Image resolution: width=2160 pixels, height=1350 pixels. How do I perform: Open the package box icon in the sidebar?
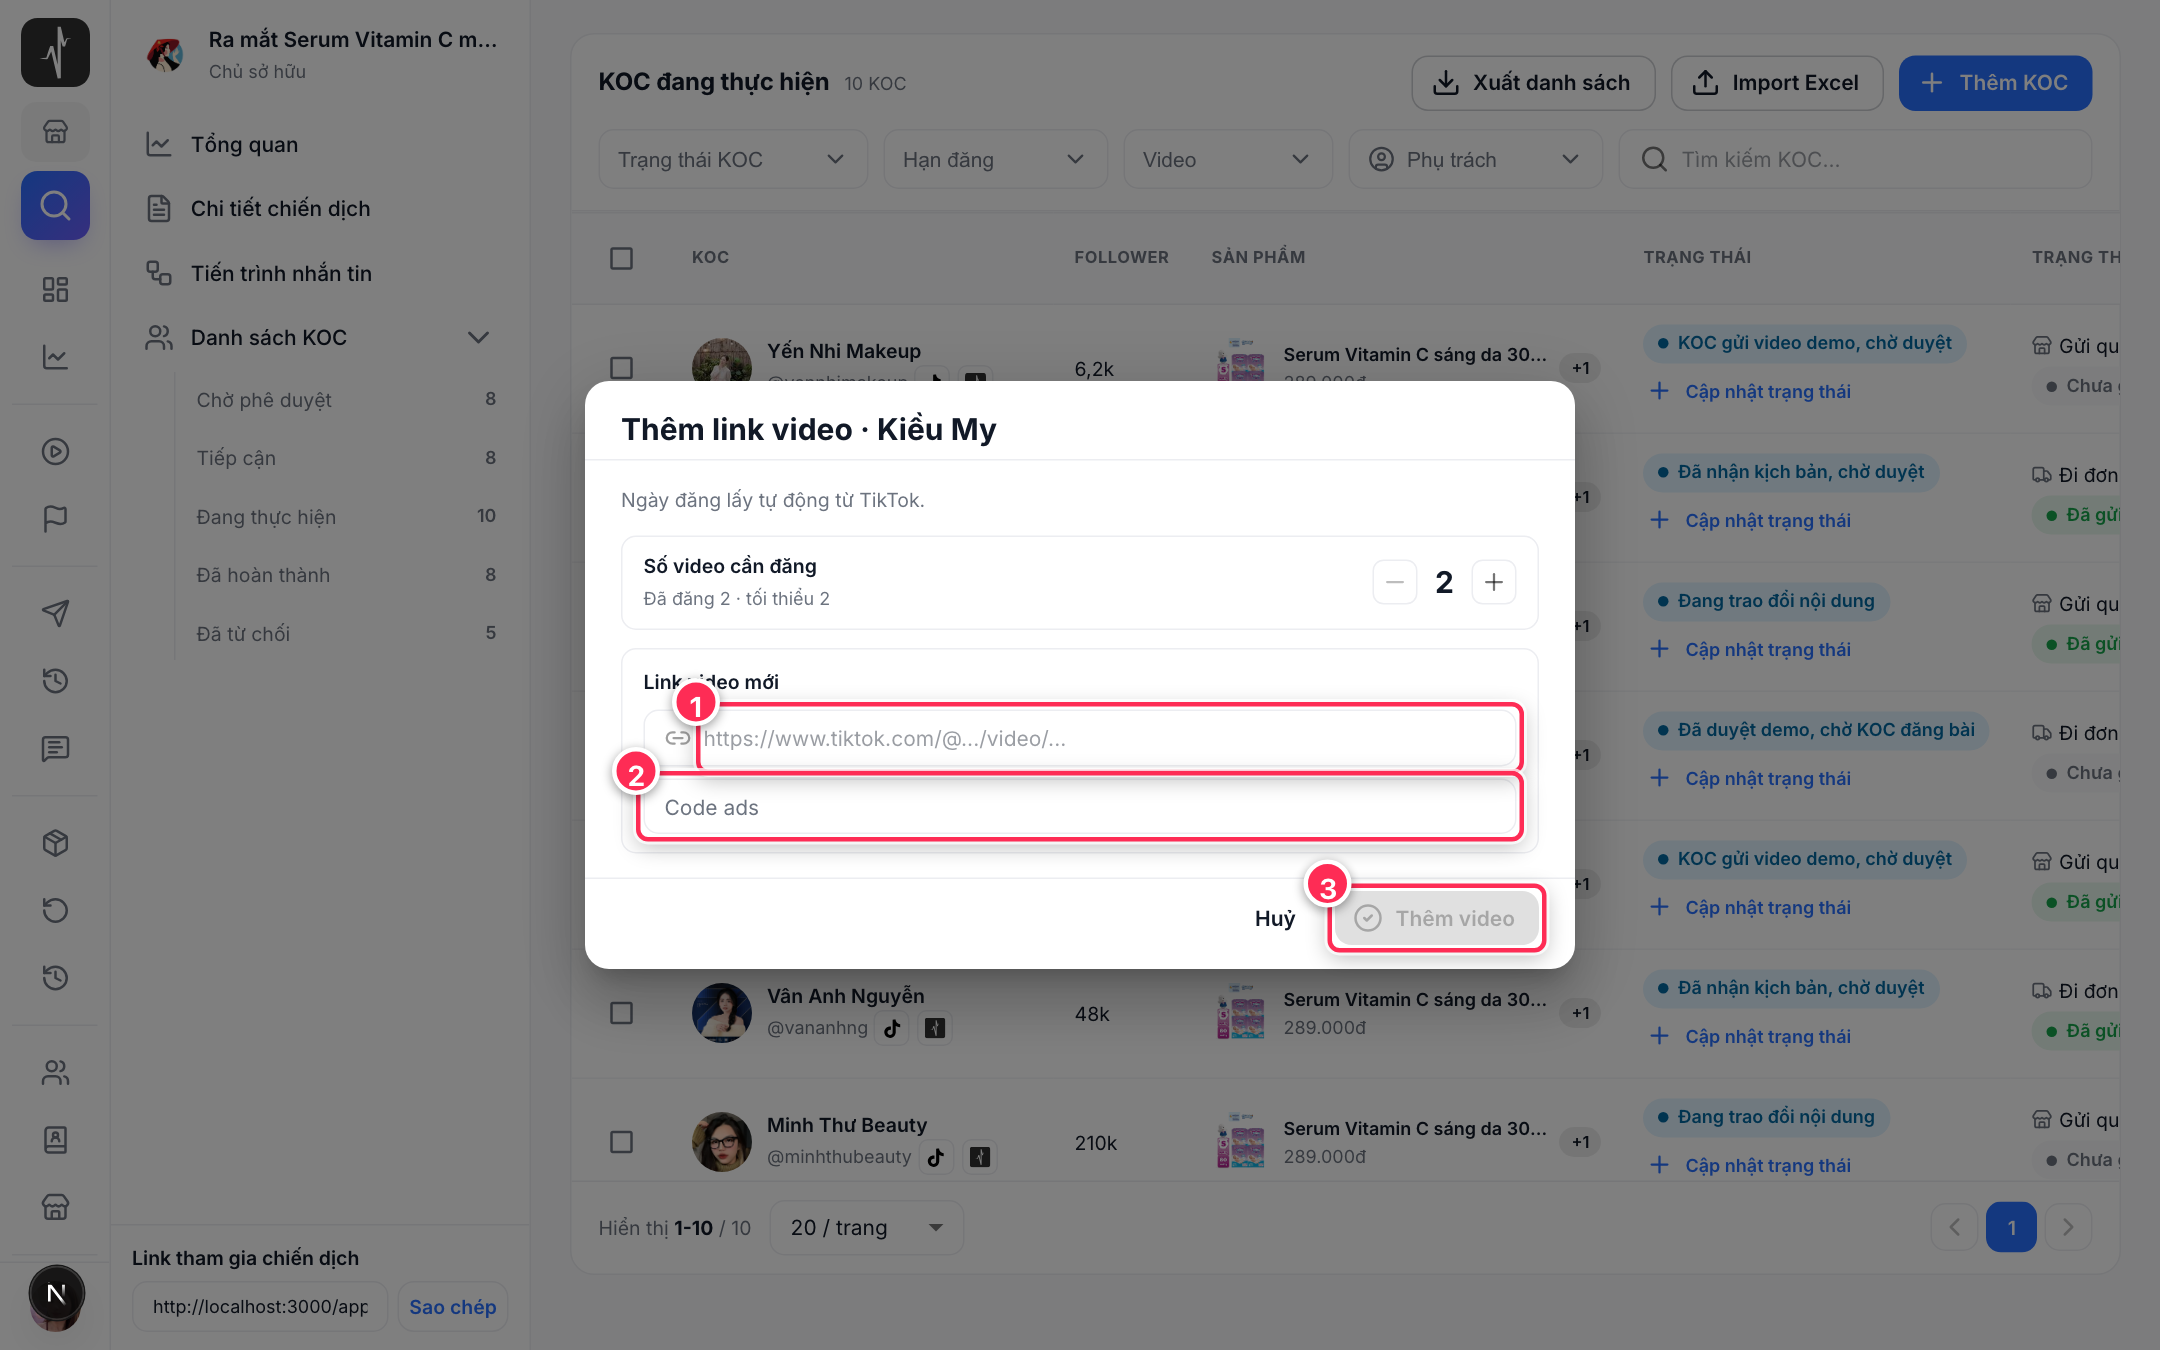point(55,843)
